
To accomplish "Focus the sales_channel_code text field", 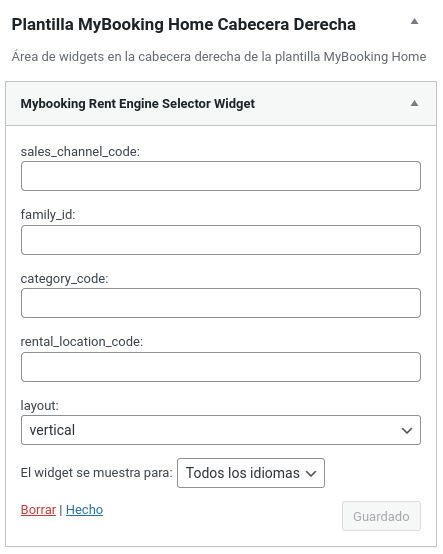I will [221, 176].
